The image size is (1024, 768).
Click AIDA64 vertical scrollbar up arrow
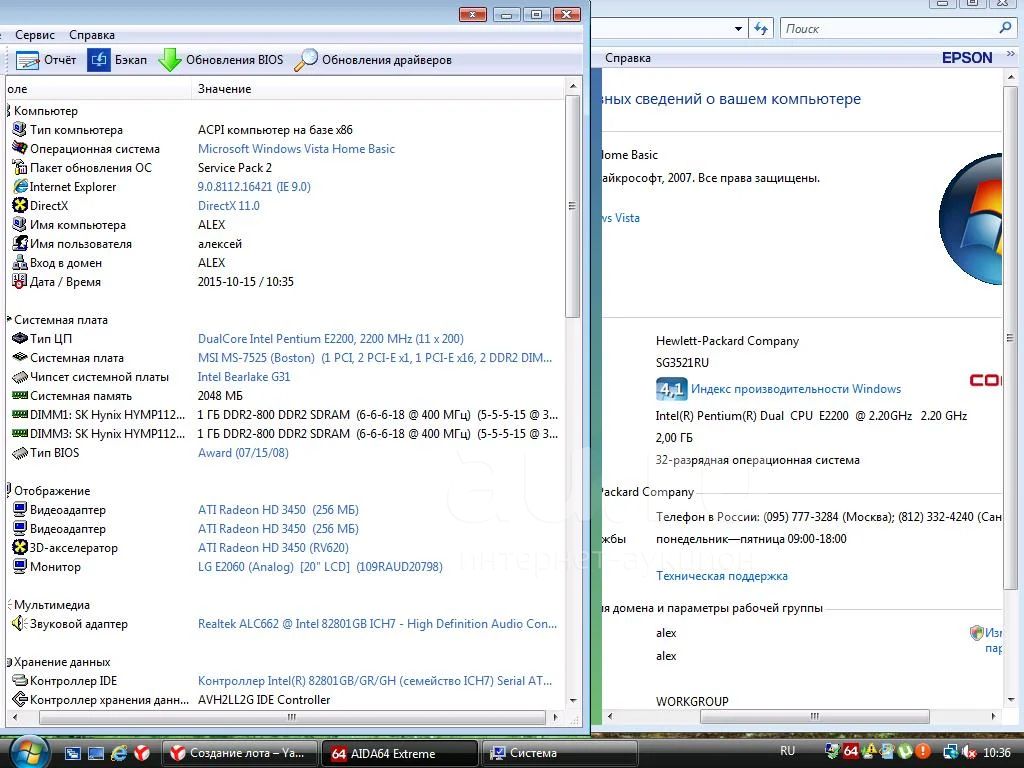[573, 86]
